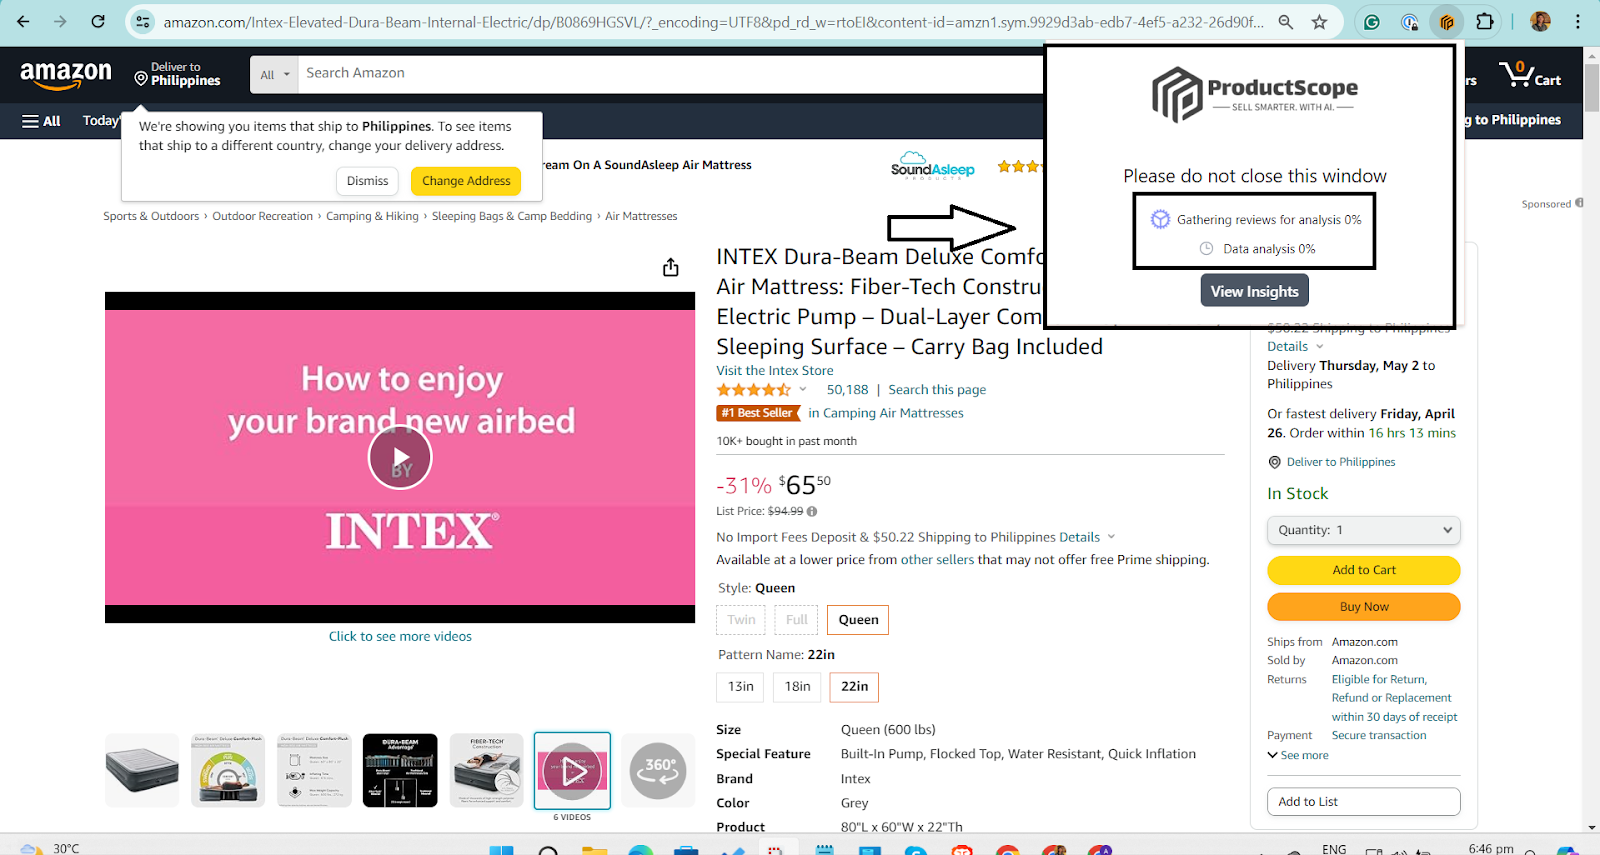1600x855 pixels.
Task: Choose the 22in pattern option
Action: (854, 687)
